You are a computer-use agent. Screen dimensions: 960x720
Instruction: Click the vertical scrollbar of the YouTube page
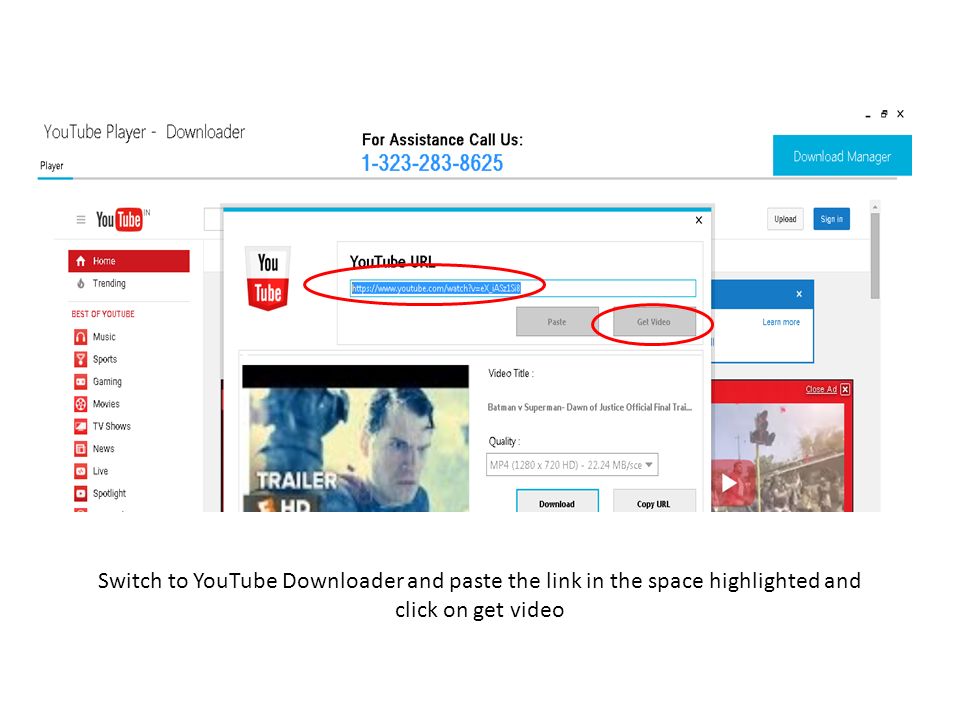coord(876,256)
